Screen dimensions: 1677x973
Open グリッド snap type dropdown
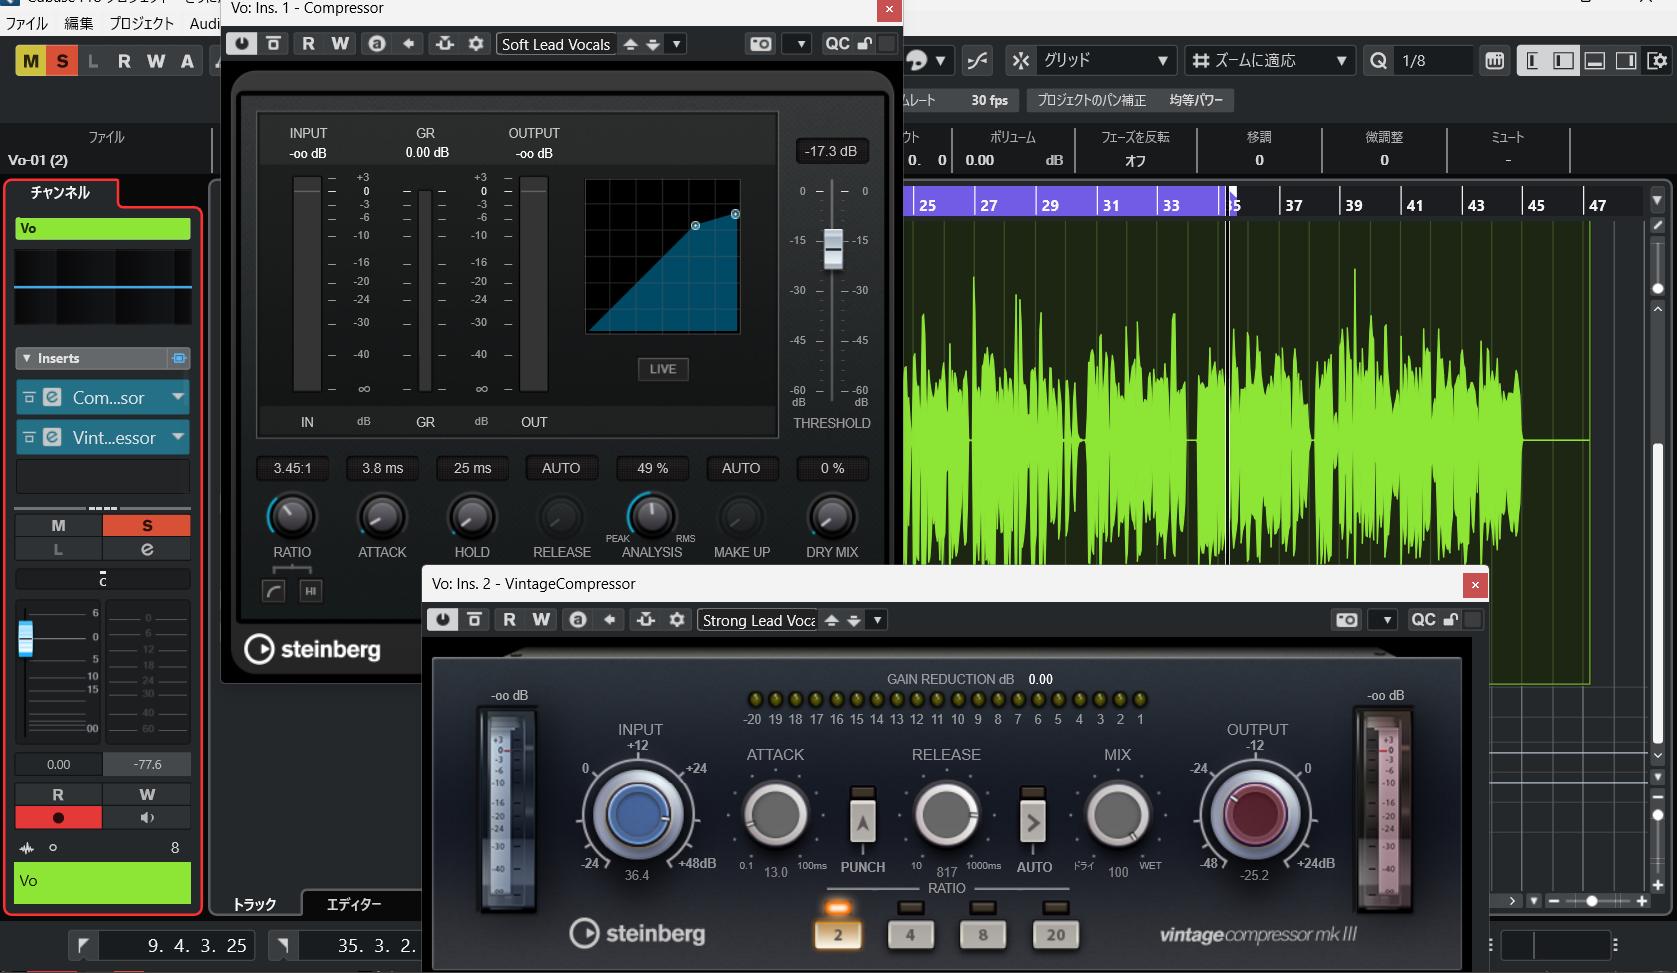pos(1106,61)
